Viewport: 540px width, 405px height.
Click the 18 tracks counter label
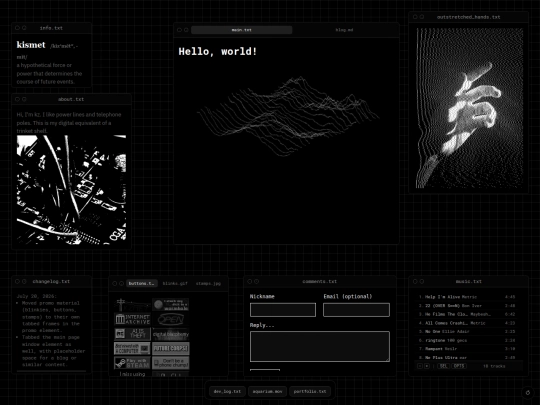coord(494,366)
